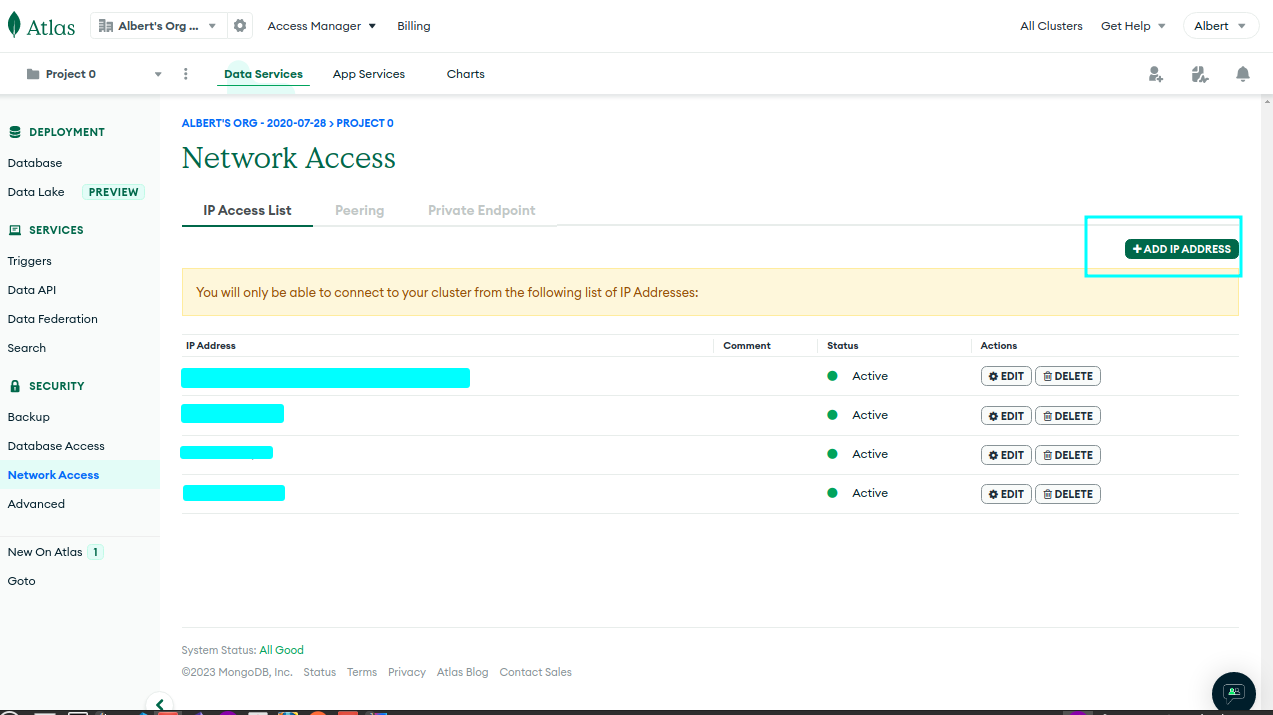1273x715 pixels.
Task: Click the Add IP Address button
Action: [x=1182, y=249]
